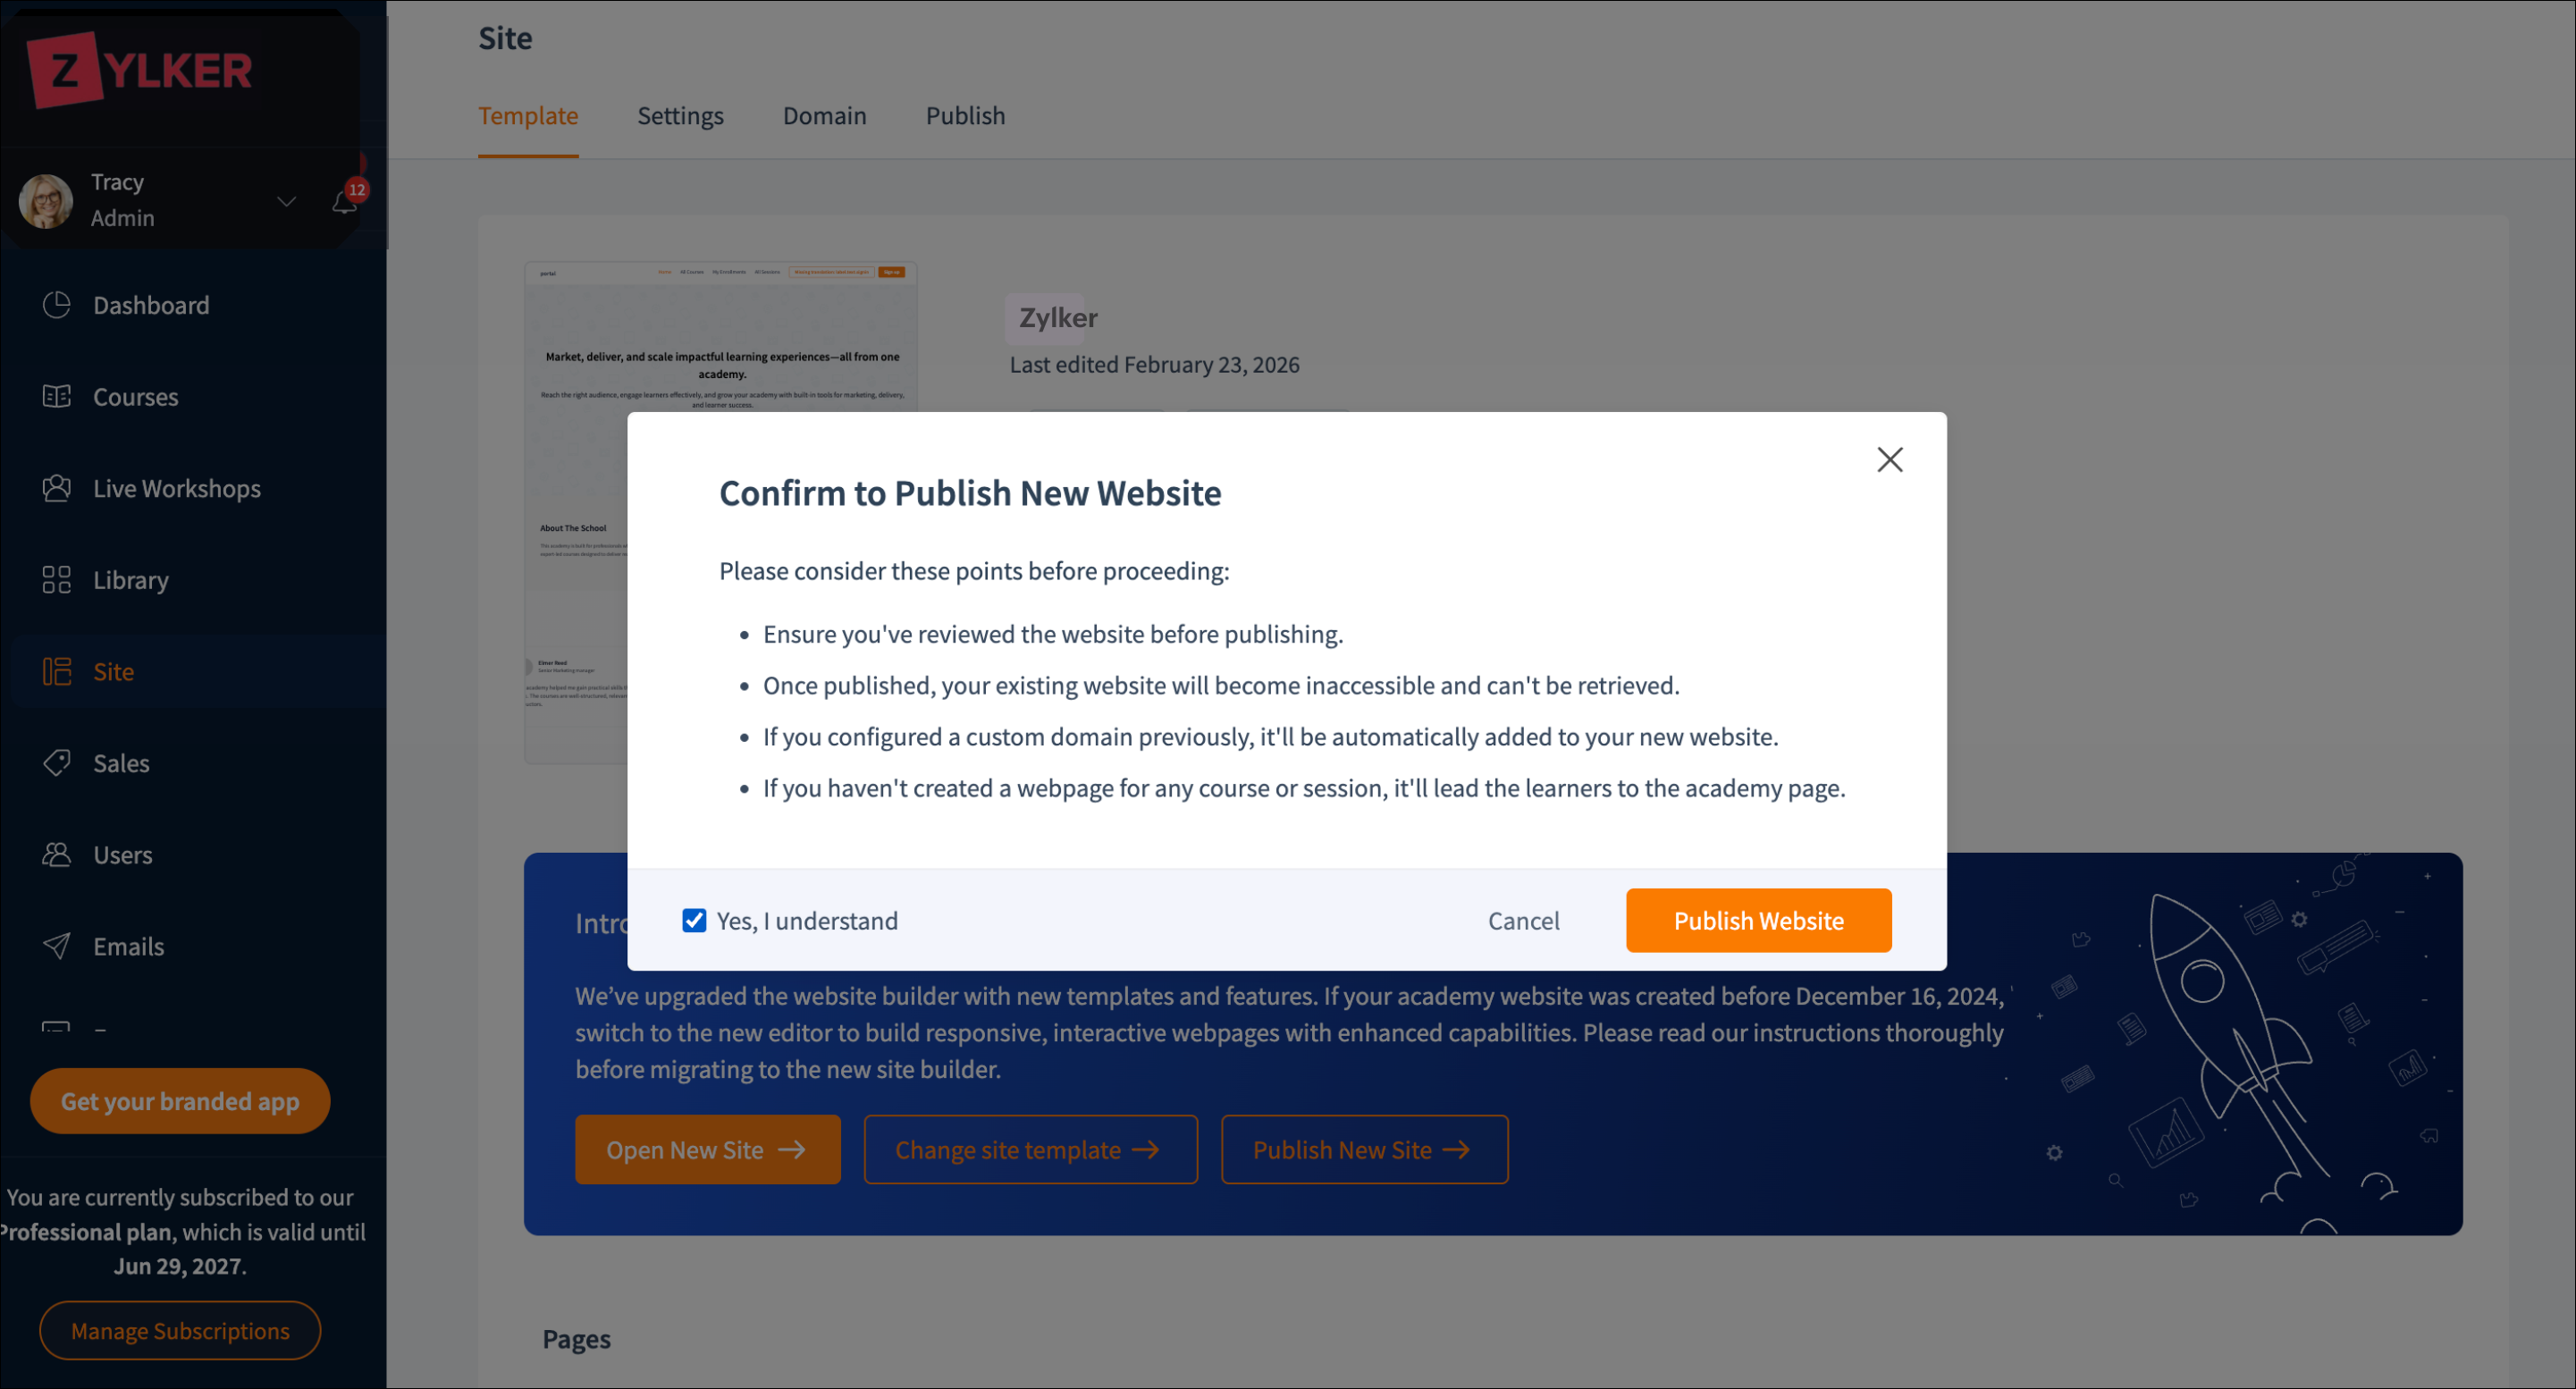This screenshot has width=2576, height=1389.
Task: Click Tracy's profile avatar photo
Action: point(46,201)
